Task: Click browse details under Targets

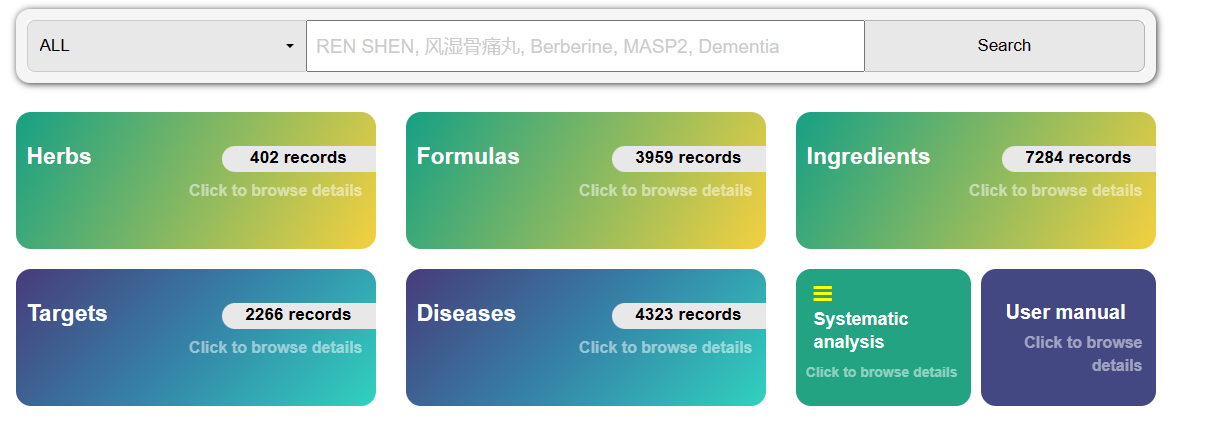Action: click(275, 347)
